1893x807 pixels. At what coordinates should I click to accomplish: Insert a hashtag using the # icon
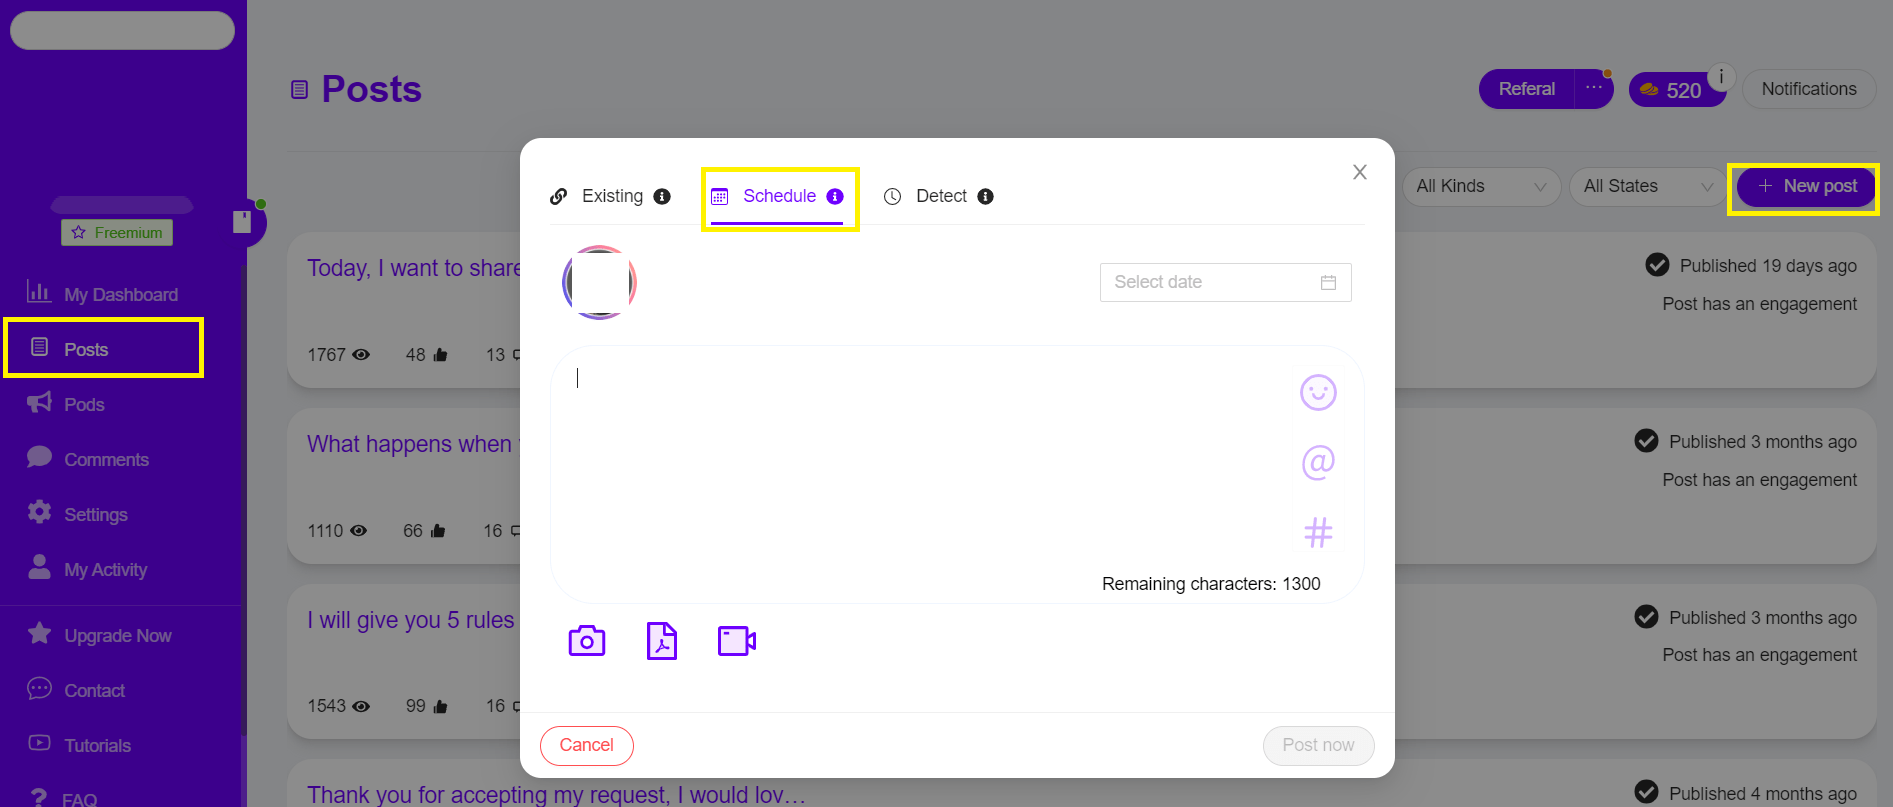[1318, 533]
